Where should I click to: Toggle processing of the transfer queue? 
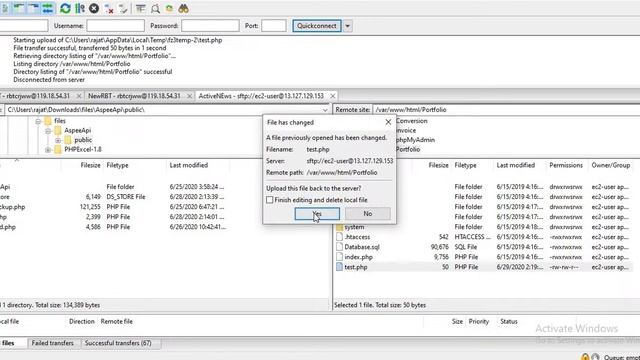click(x=80, y=8)
